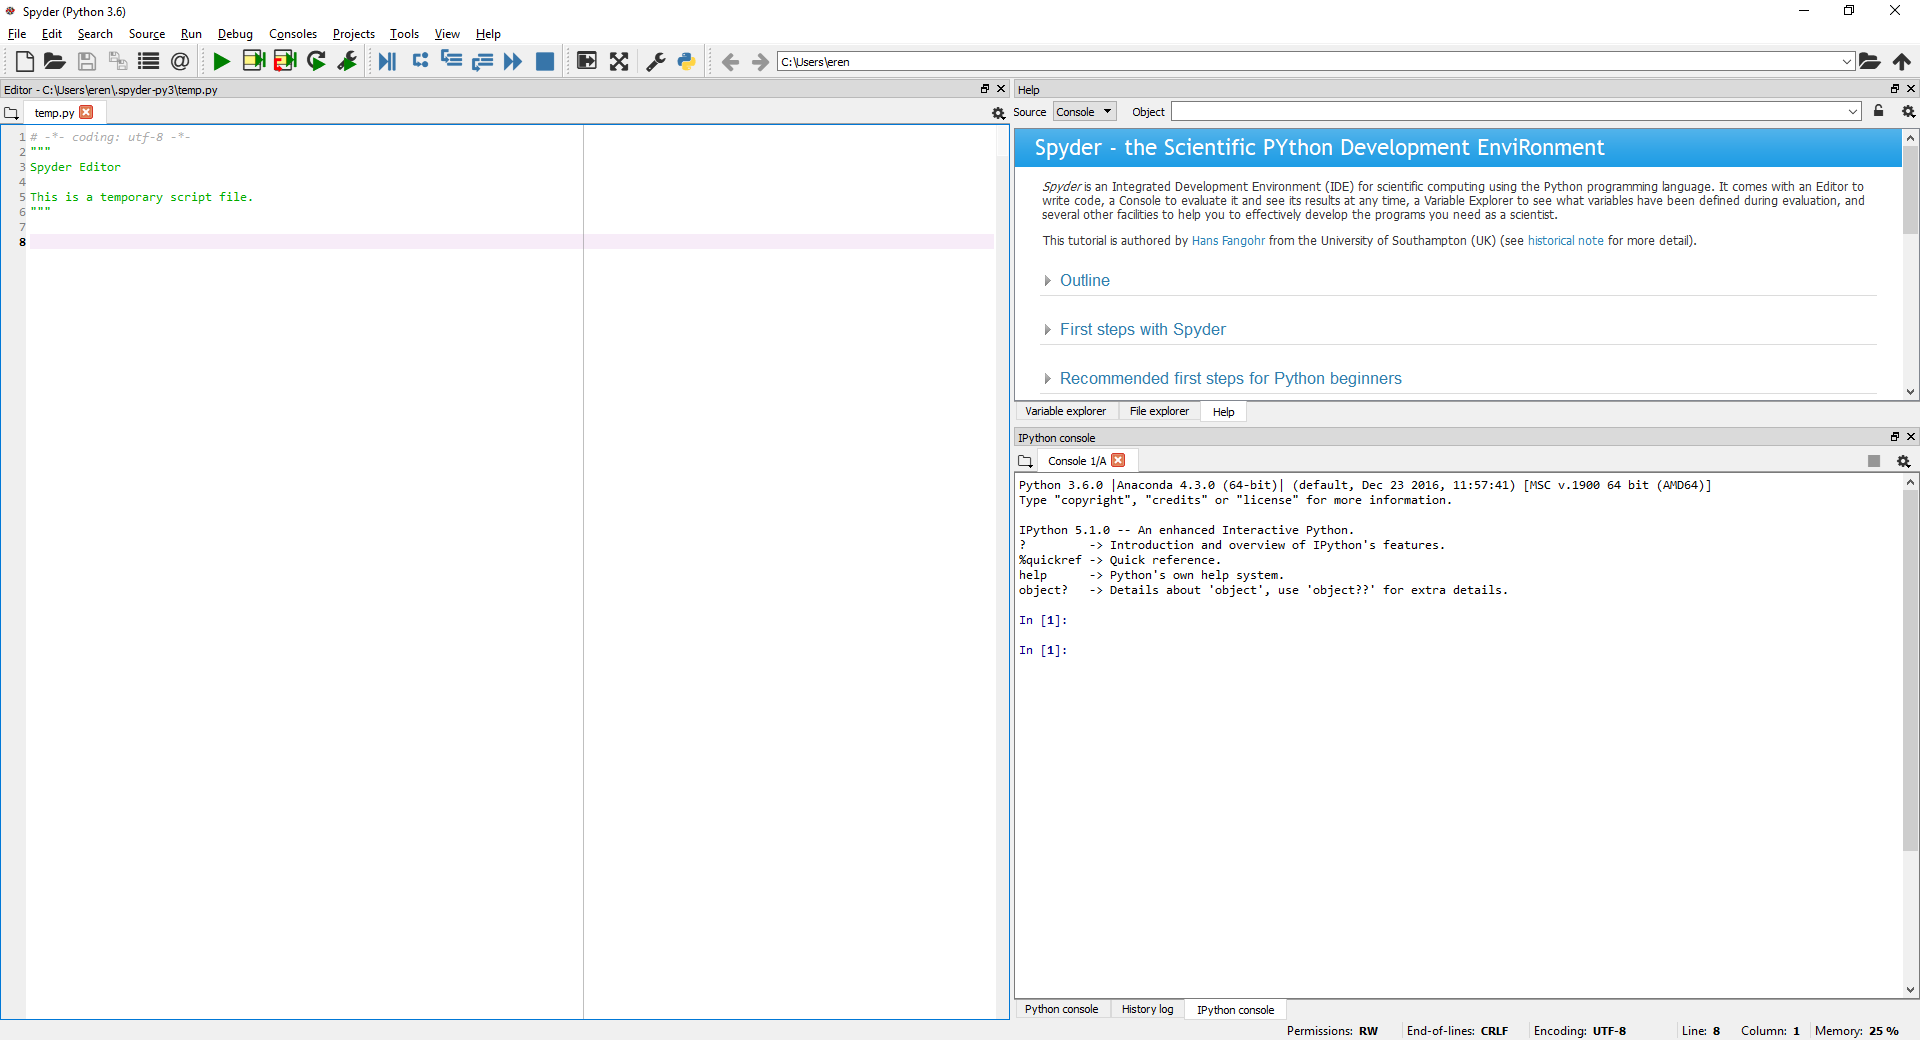
Task: Open the working directory path dropdown
Action: pyautogui.click(x=1846, y=61)
